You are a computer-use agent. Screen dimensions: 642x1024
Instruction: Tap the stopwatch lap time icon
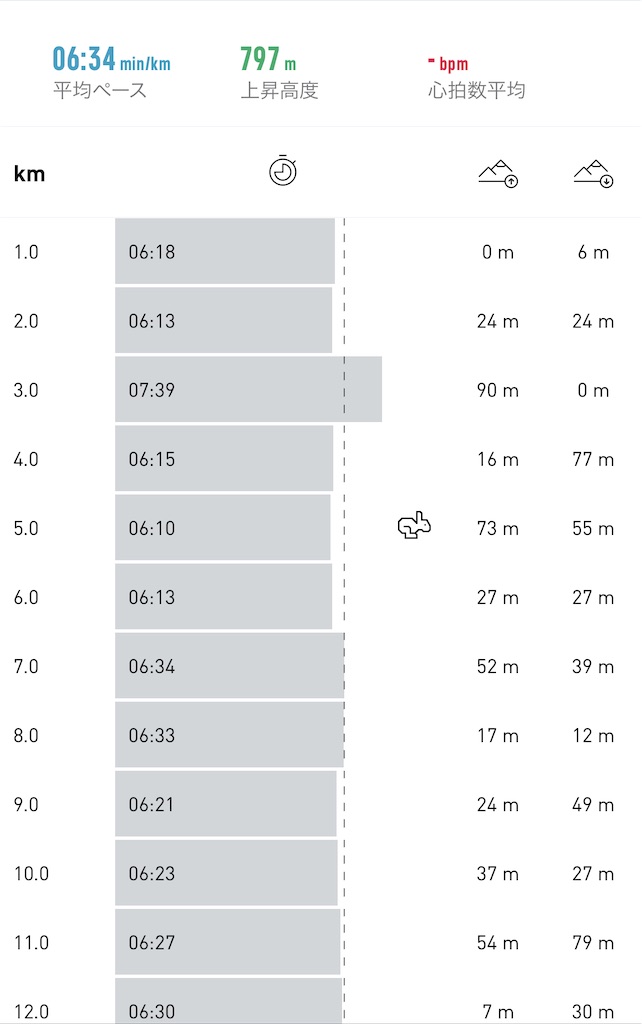point(283,171)
